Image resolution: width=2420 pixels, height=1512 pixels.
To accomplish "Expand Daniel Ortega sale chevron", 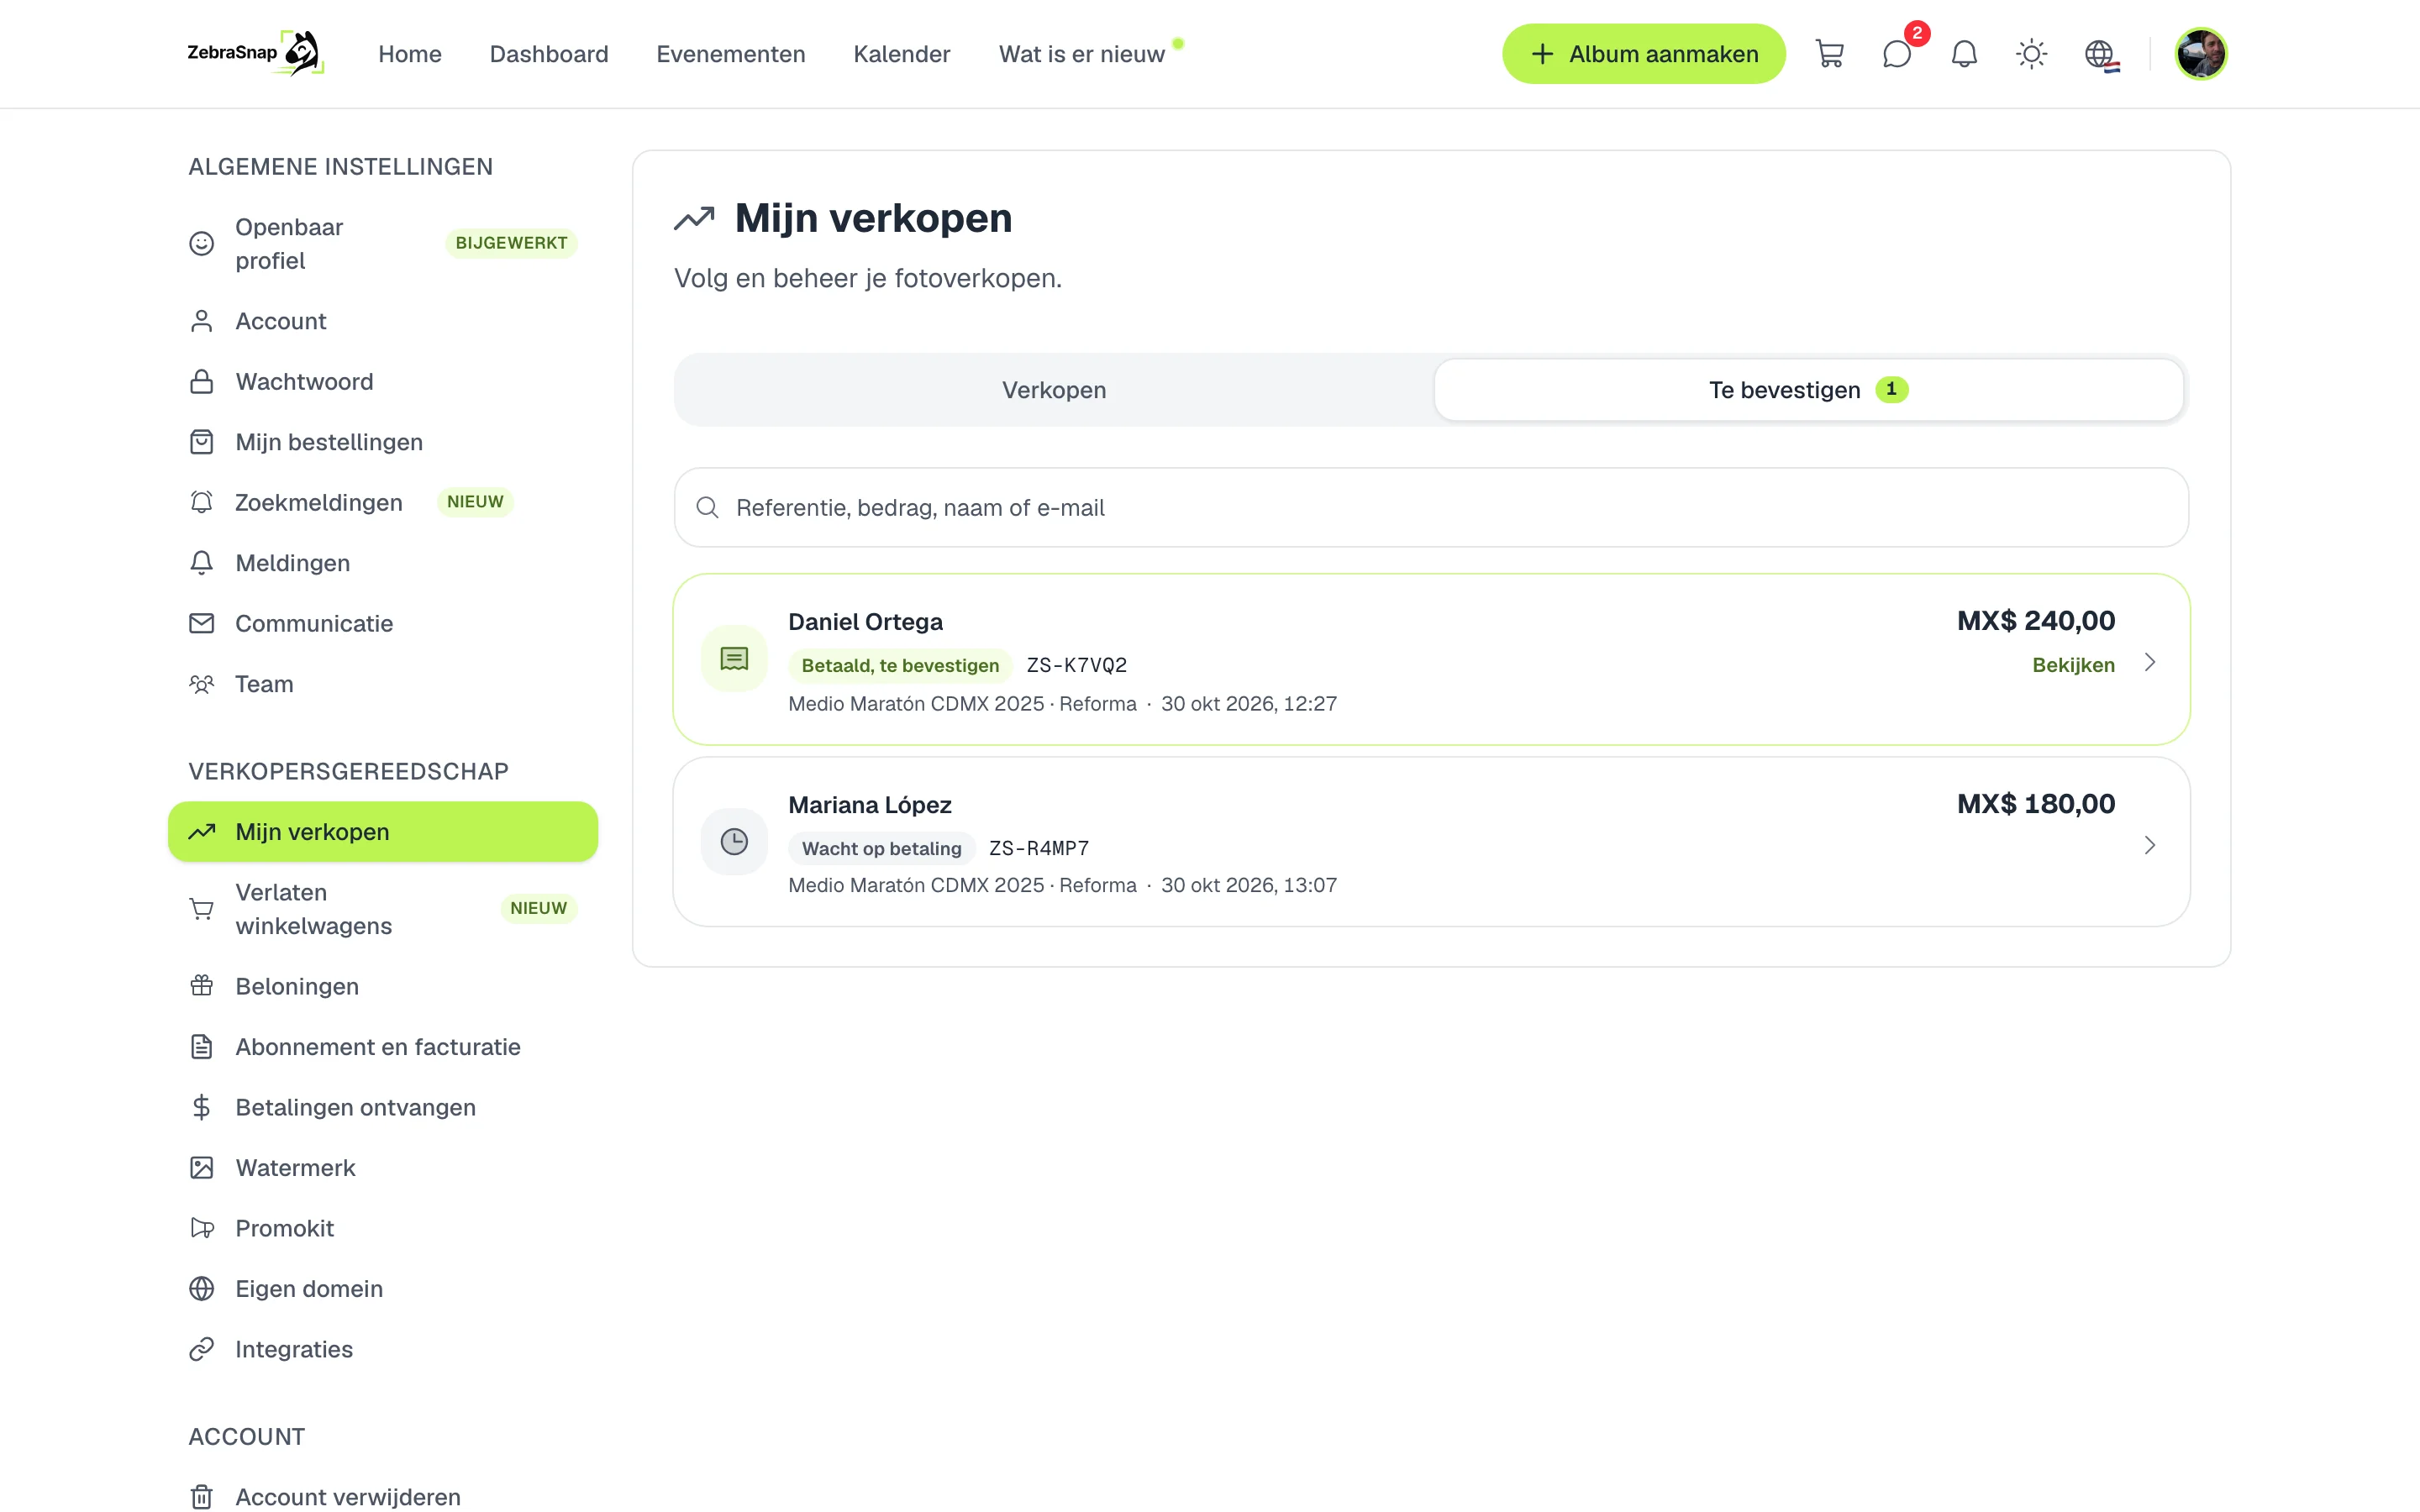I will [2149, 663].
